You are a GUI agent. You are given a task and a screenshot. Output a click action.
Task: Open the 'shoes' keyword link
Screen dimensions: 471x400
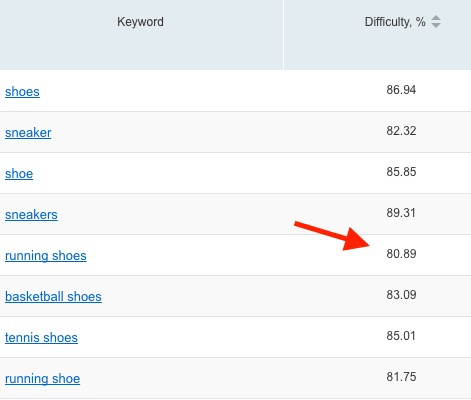22,92
